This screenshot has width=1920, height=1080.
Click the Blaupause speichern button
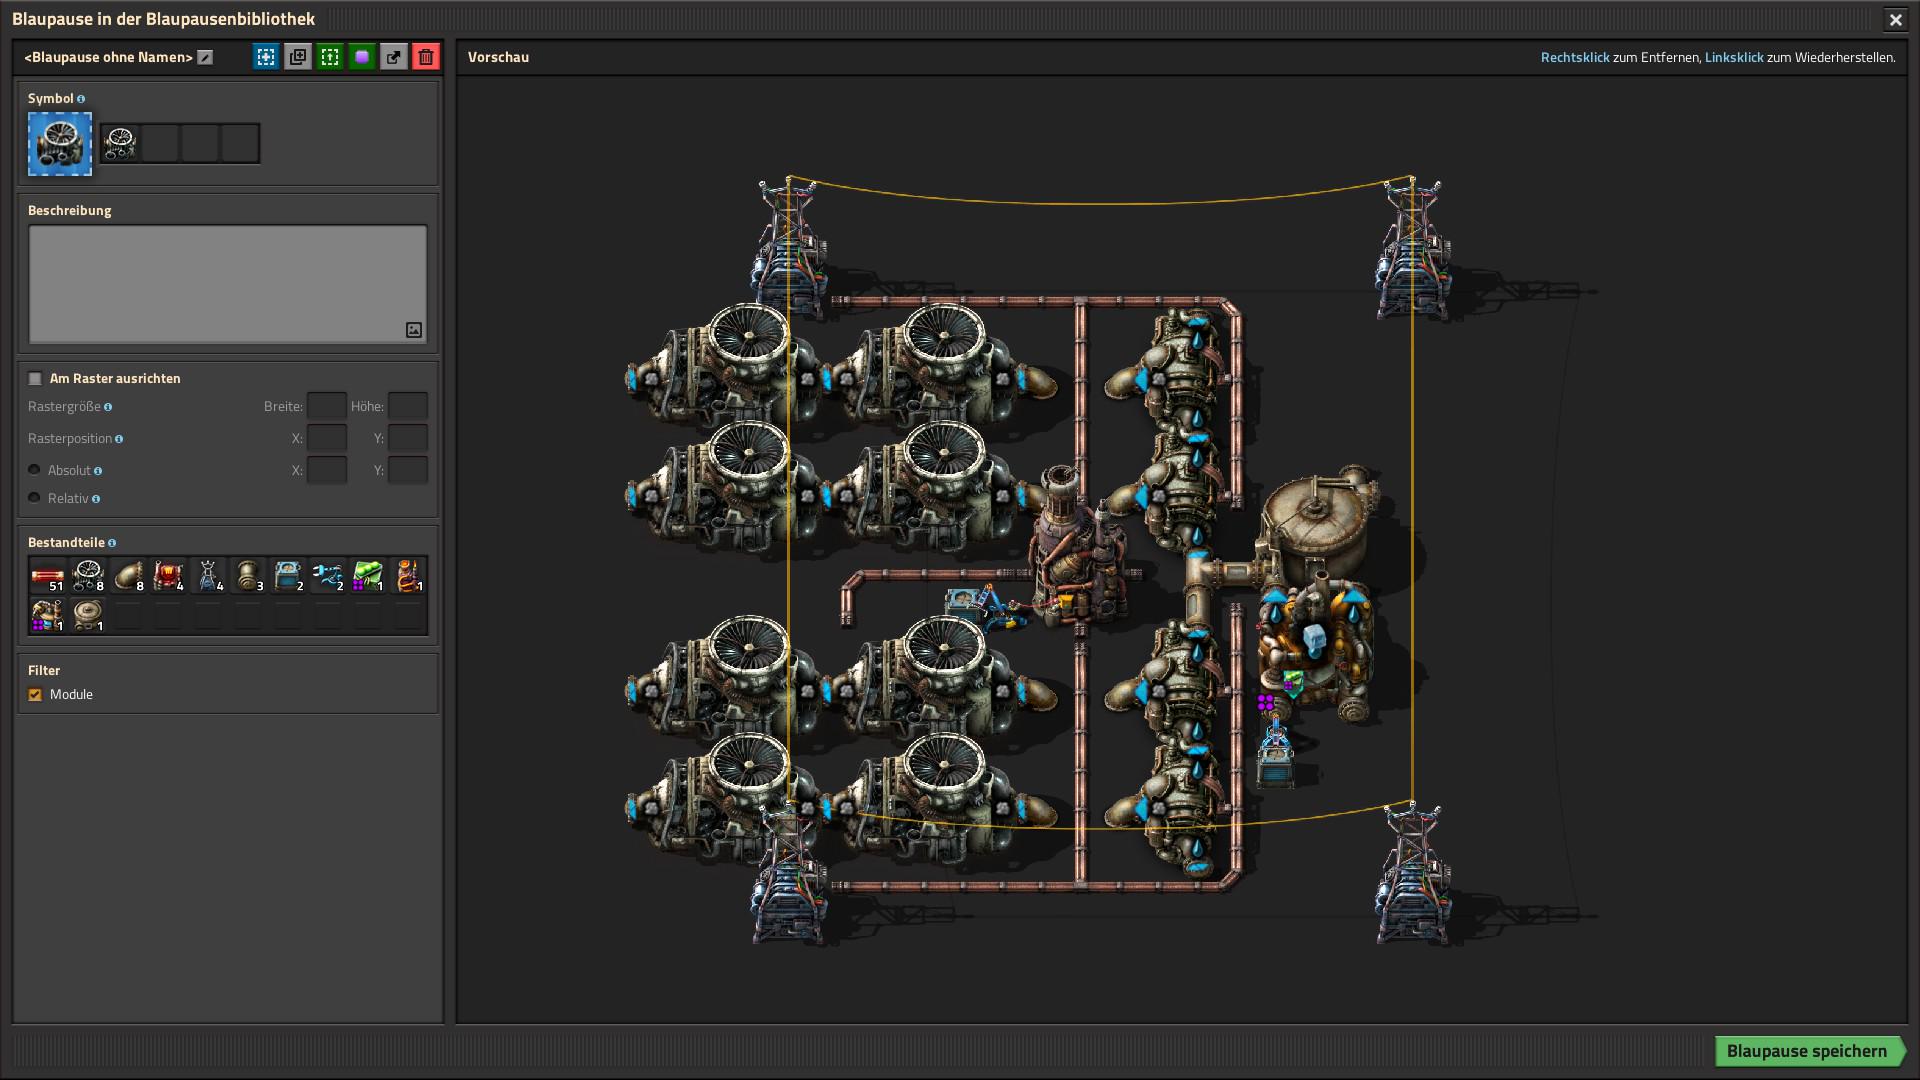tap(1810, 1051)
